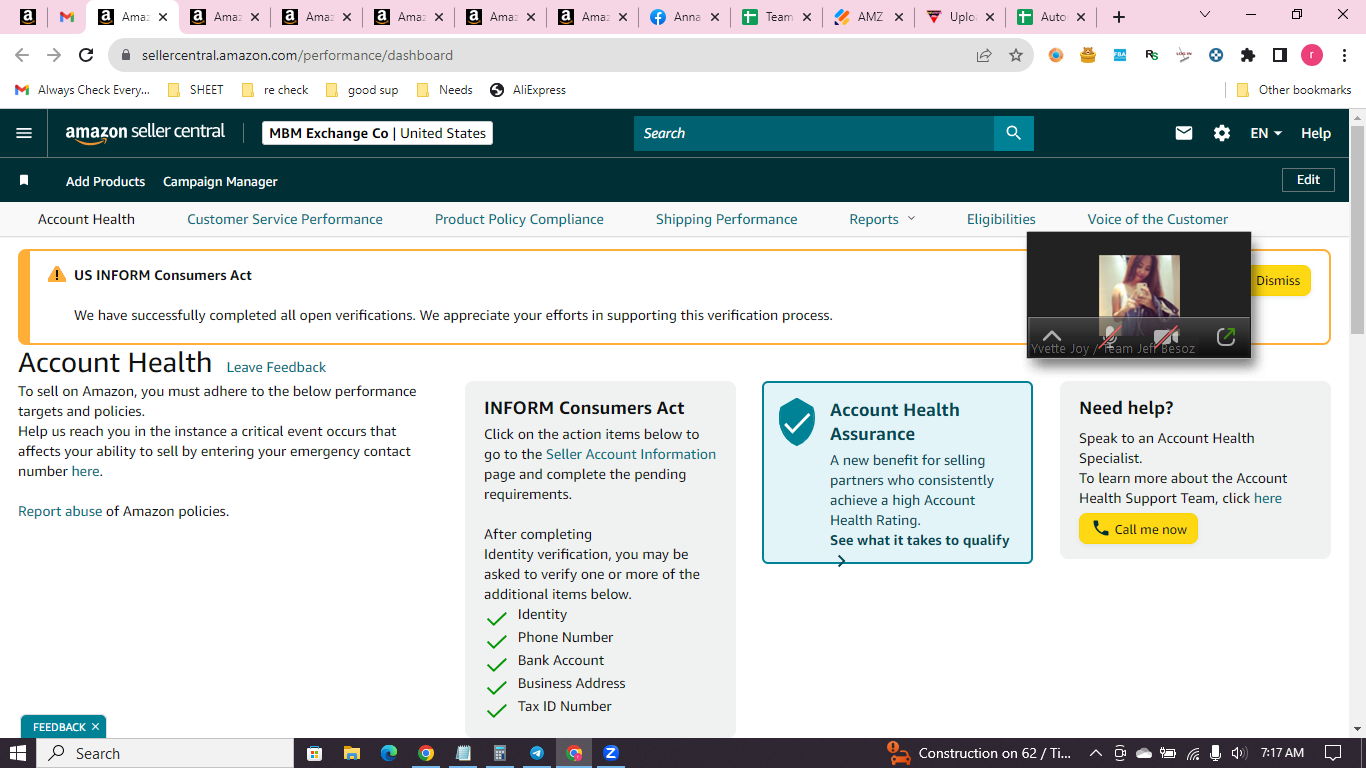The width and height of the screenshot is (1366, 768).
Task: Open the messages envelope icon
Action: (1184, 133)
